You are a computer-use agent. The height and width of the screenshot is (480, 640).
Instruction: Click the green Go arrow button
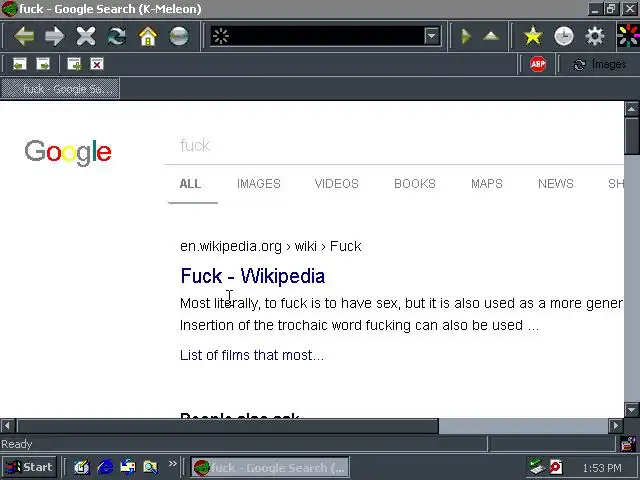[x=465, y=36]
